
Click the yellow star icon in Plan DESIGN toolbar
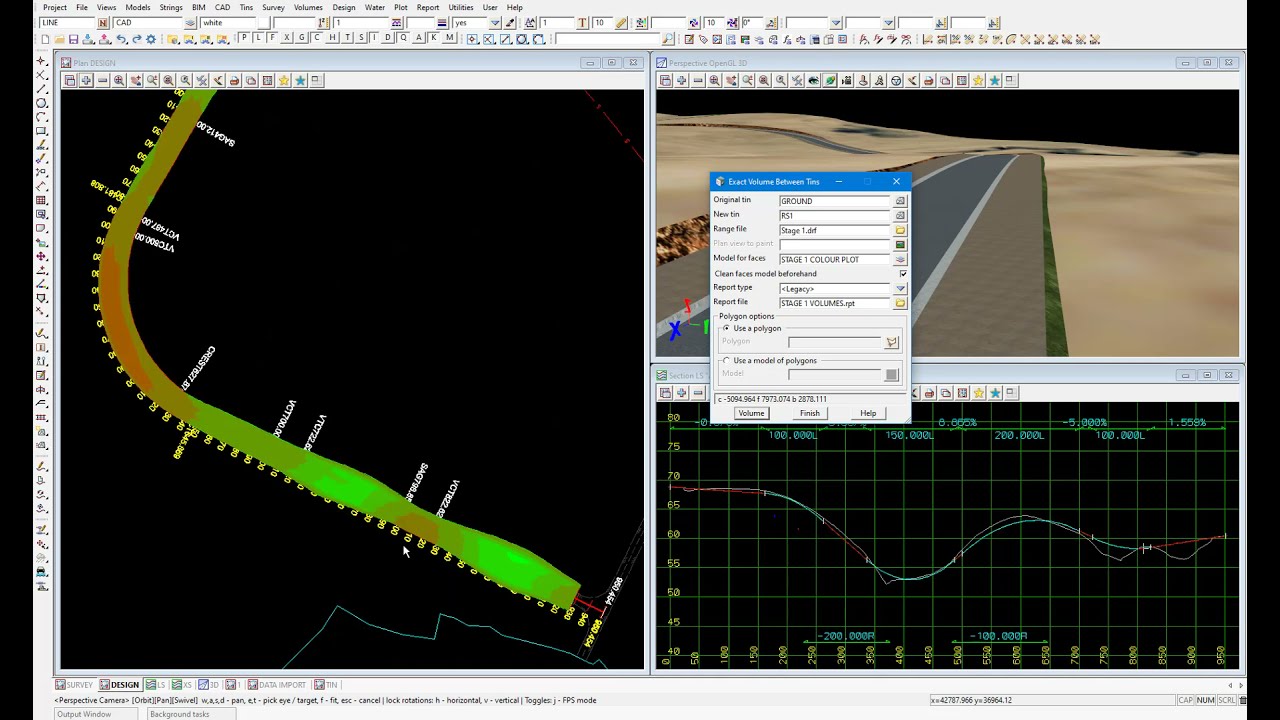tap(284, 80)
